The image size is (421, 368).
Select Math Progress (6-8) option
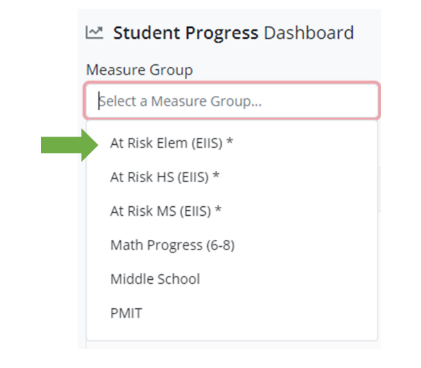(232, 245)
